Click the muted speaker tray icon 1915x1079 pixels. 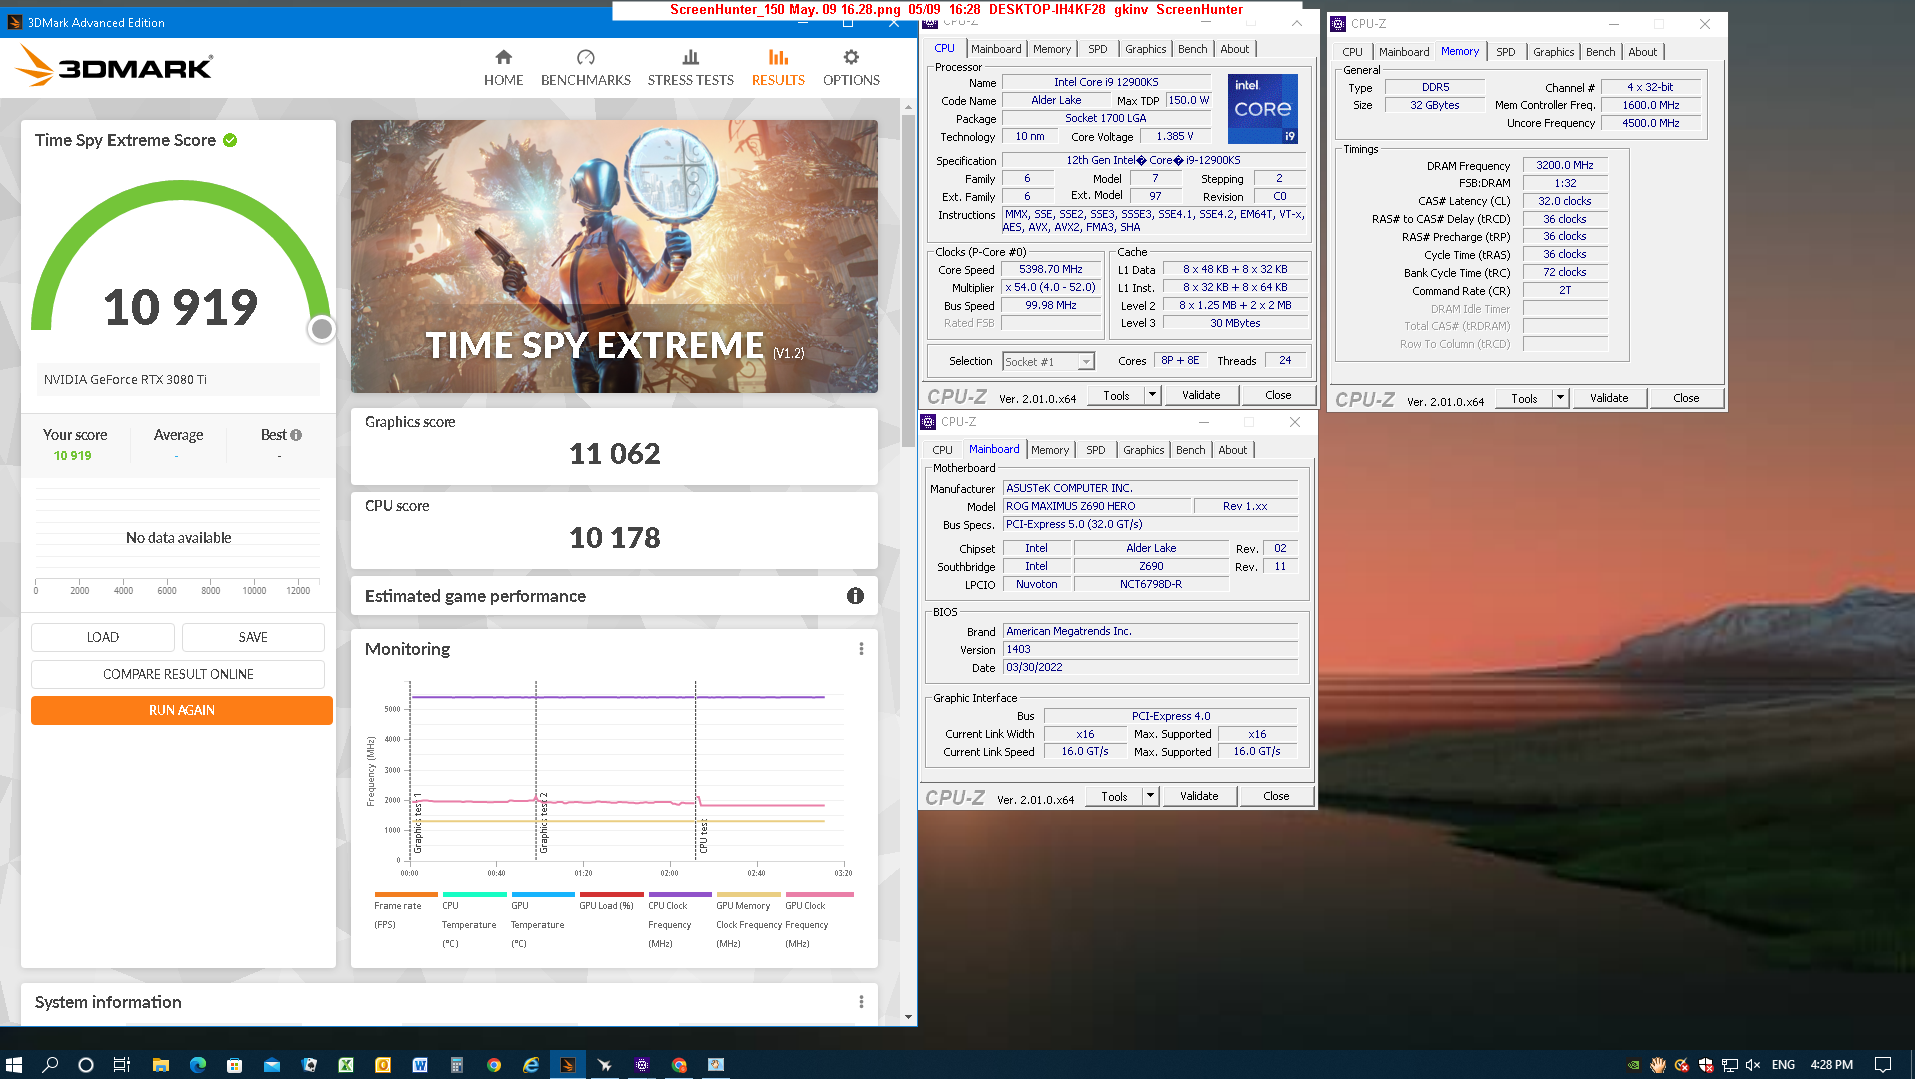coord(1752,1065)
